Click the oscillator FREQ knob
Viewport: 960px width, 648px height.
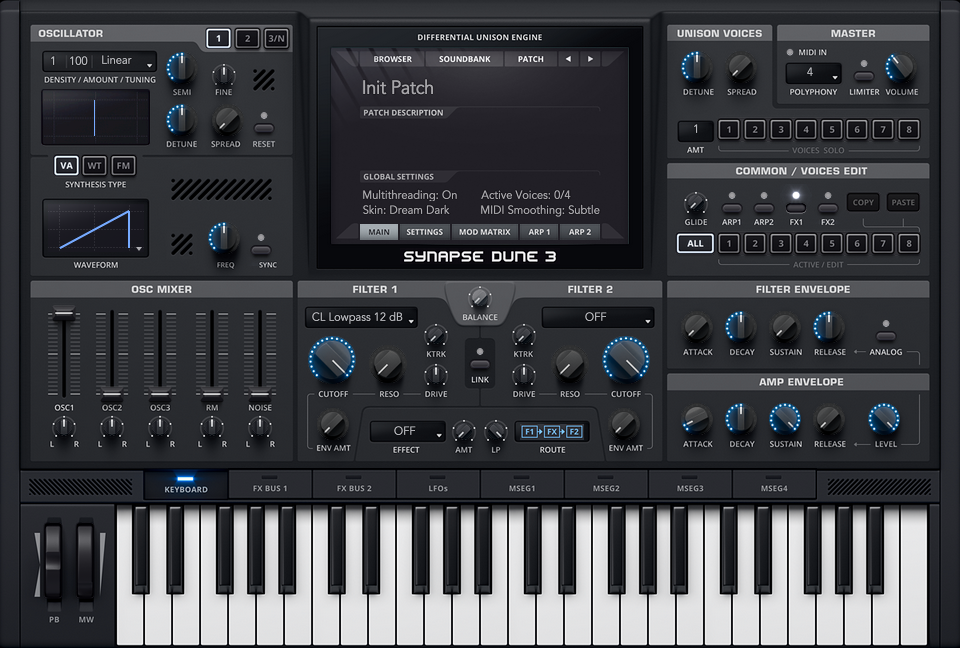coord(223,239)
